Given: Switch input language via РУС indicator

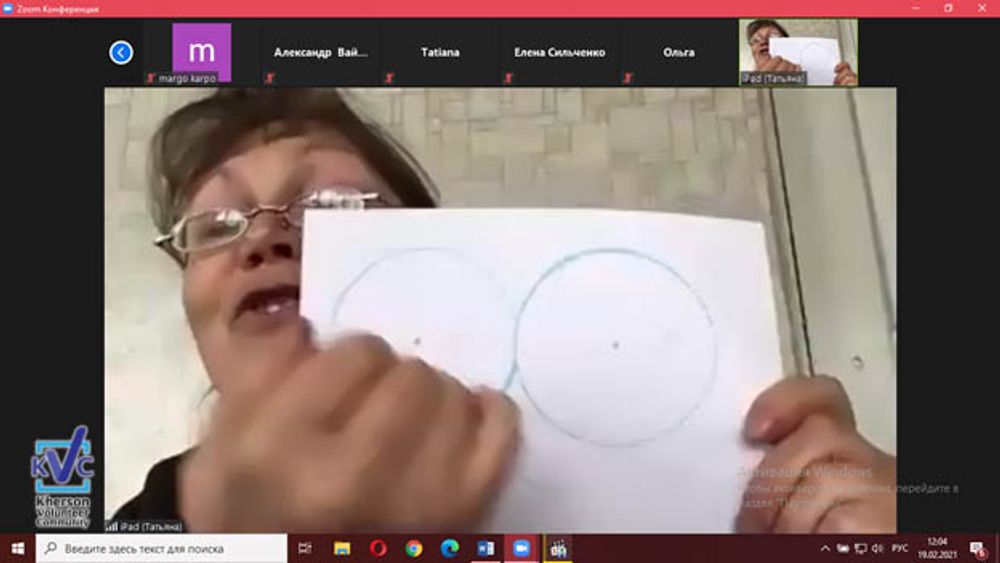Looking at the screenshot, I should [x=900, y=548].
